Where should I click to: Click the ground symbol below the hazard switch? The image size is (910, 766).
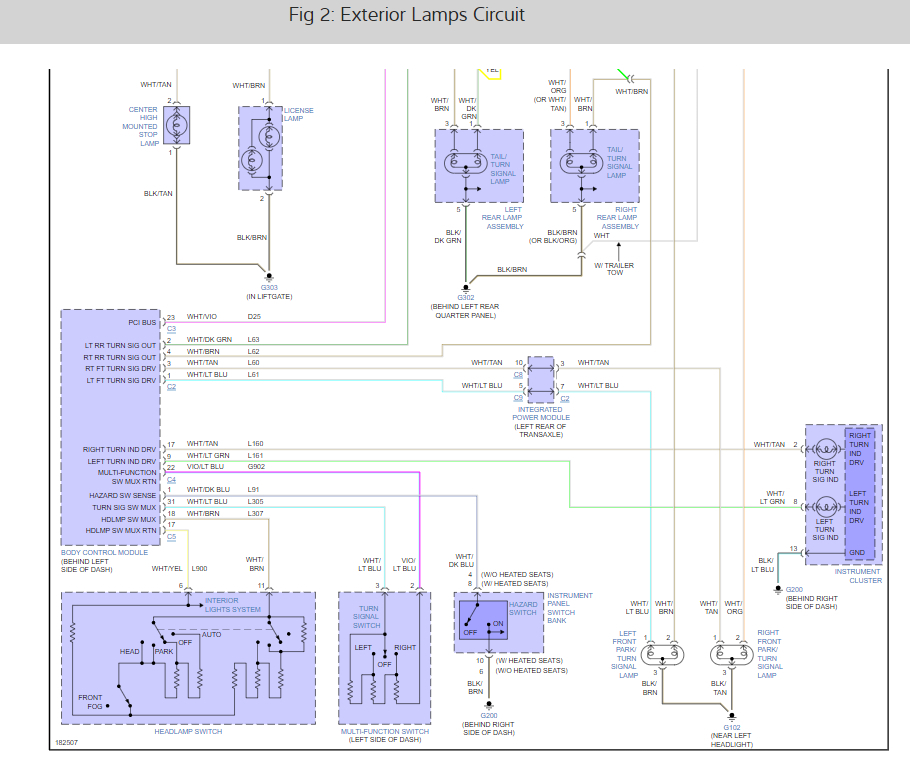point(489,705)
